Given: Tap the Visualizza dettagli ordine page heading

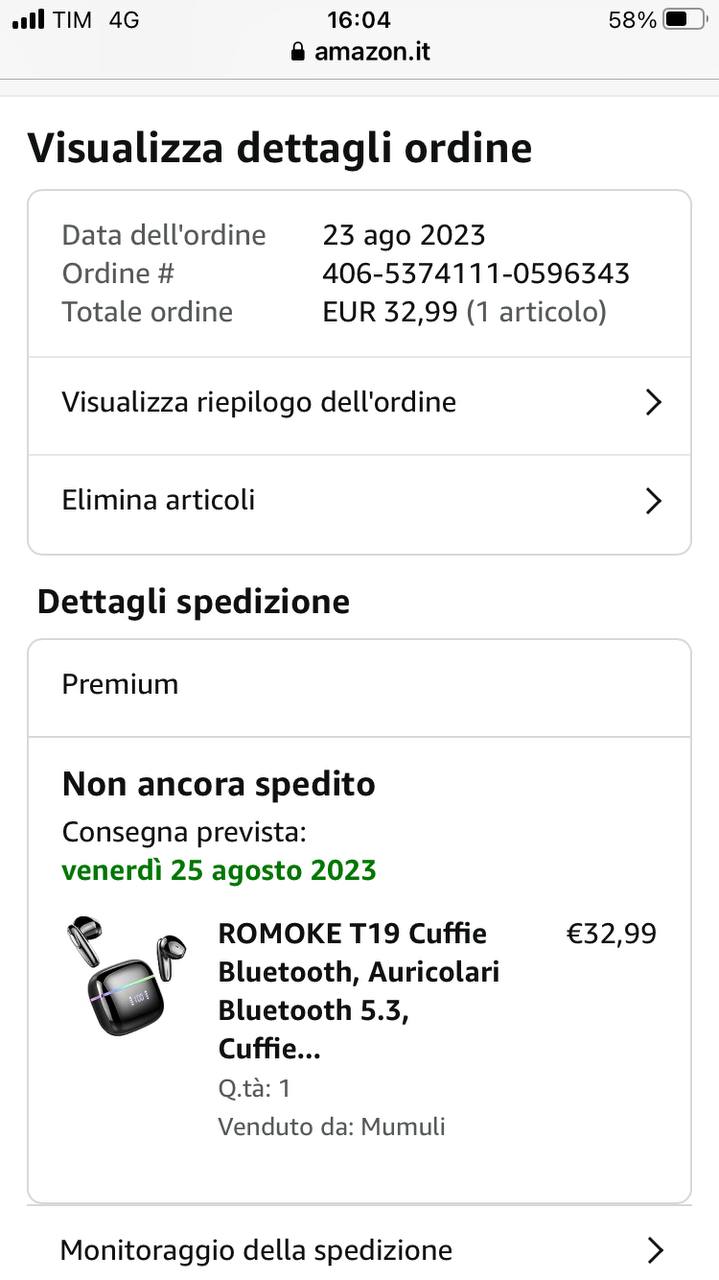Looking at the screenshot, I should pos(280,148).
